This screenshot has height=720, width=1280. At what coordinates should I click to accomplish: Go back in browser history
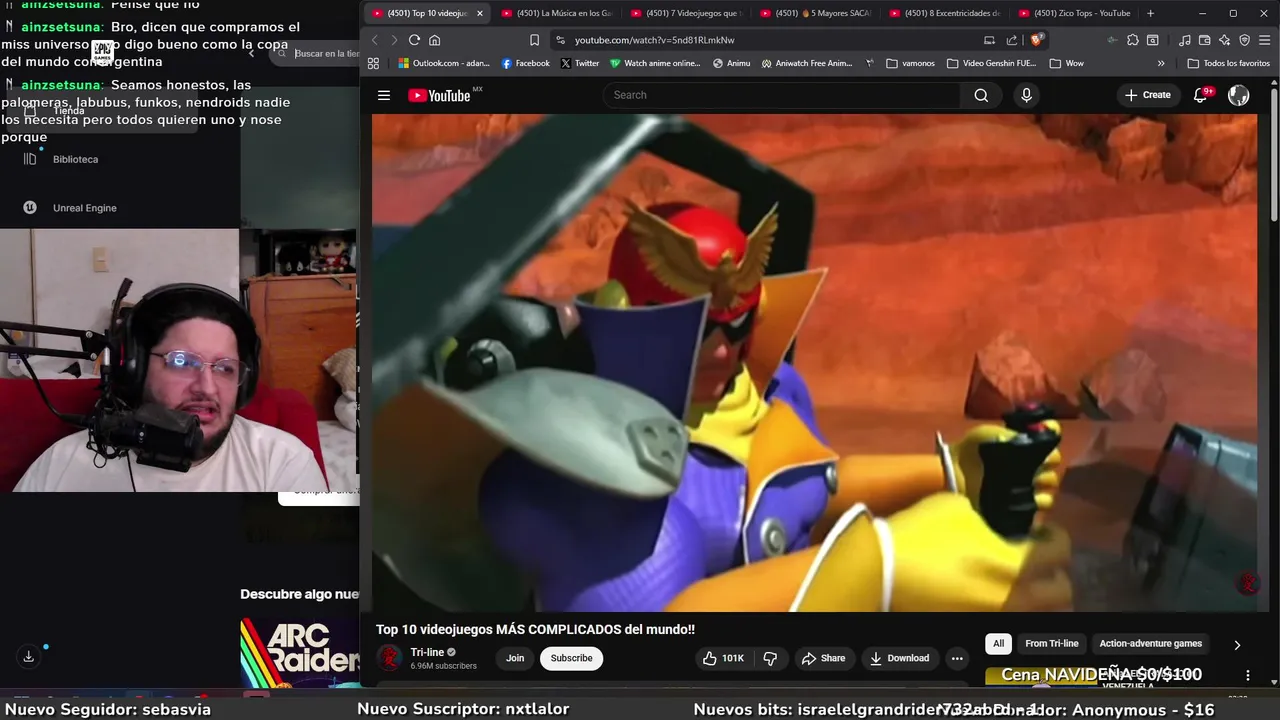375,40
